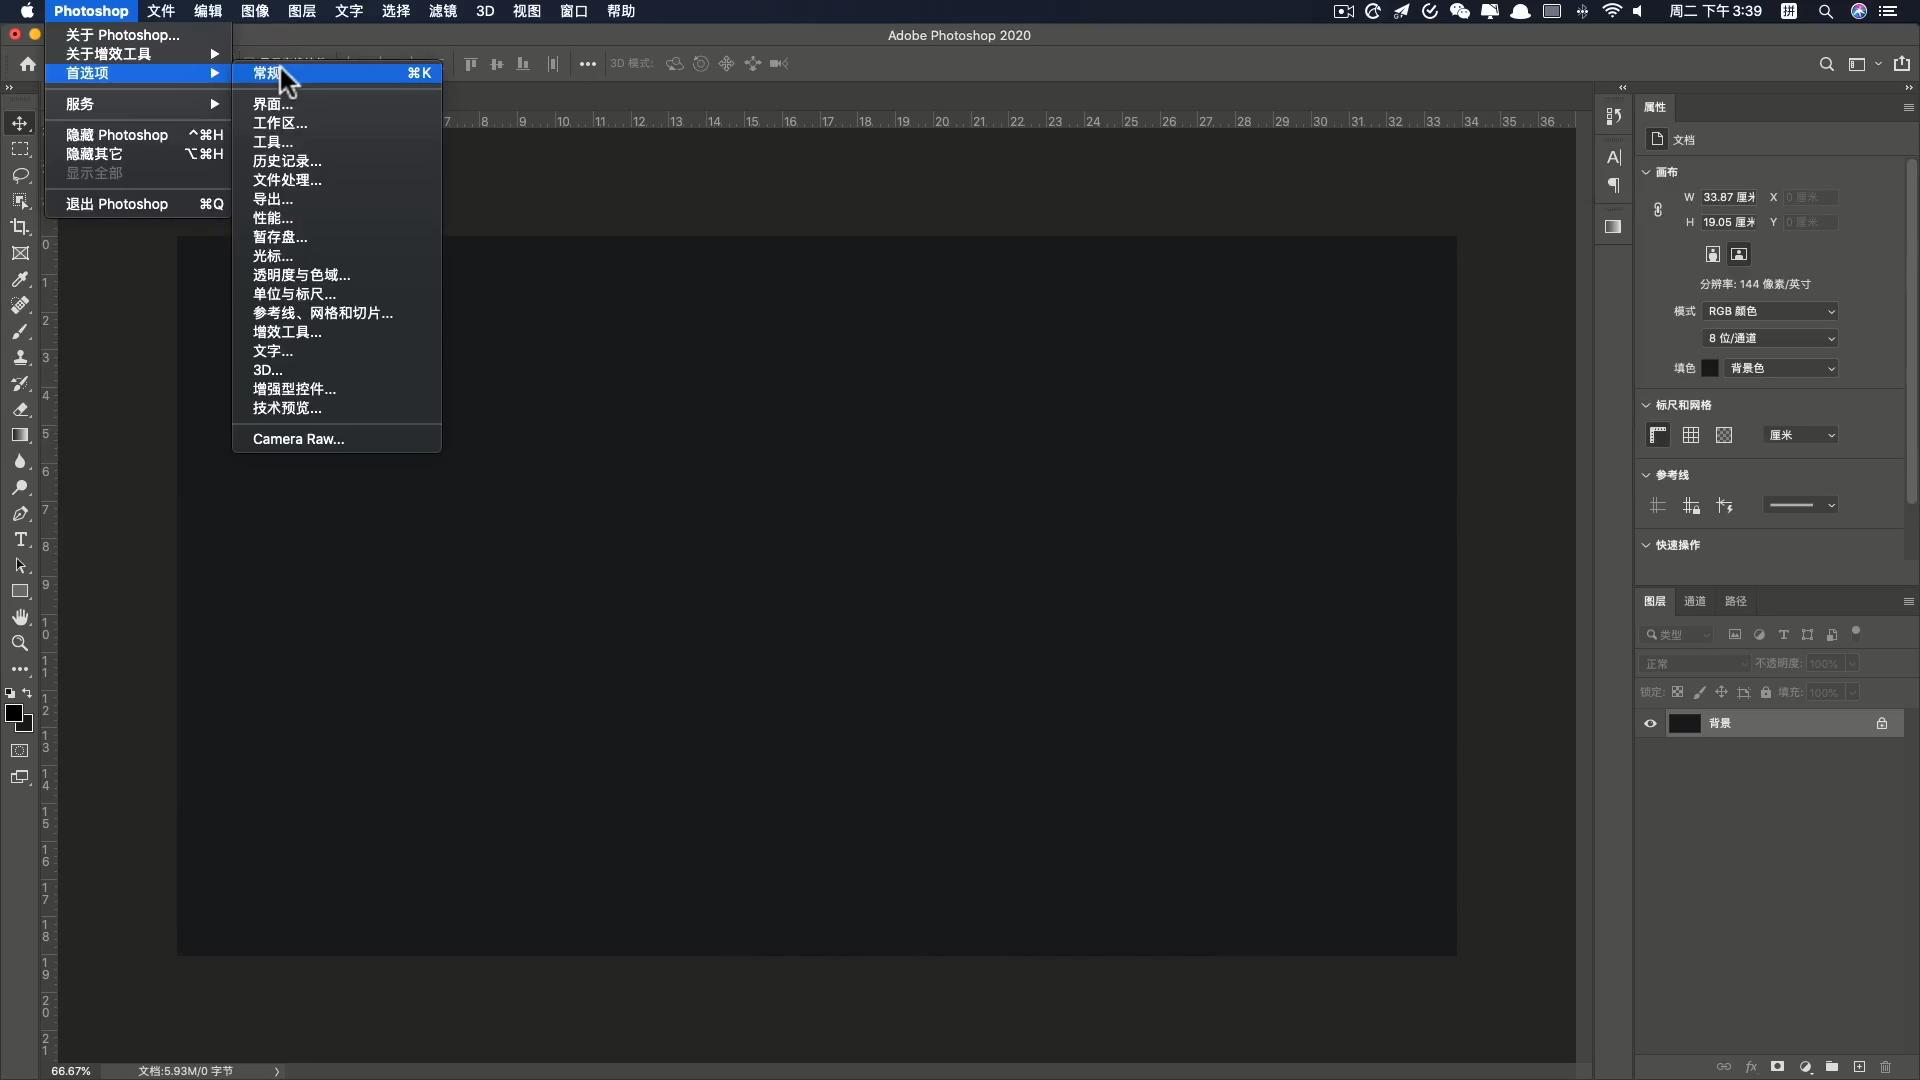The image size is (1920, 1080).
Task: Hide the 背景 layer with eye icon
Action: click(x=1650, y=724)
